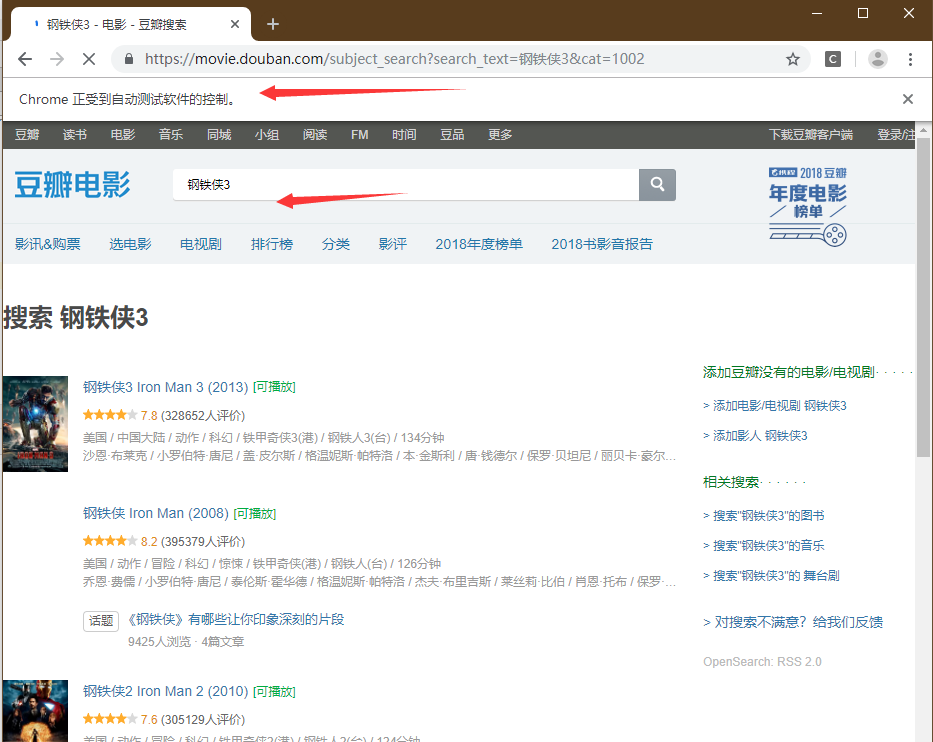Image resolution: width=933 pixels, height=742 pixels.
Task: Stop page loading with the X button
Action: click(x=89, y=59)
